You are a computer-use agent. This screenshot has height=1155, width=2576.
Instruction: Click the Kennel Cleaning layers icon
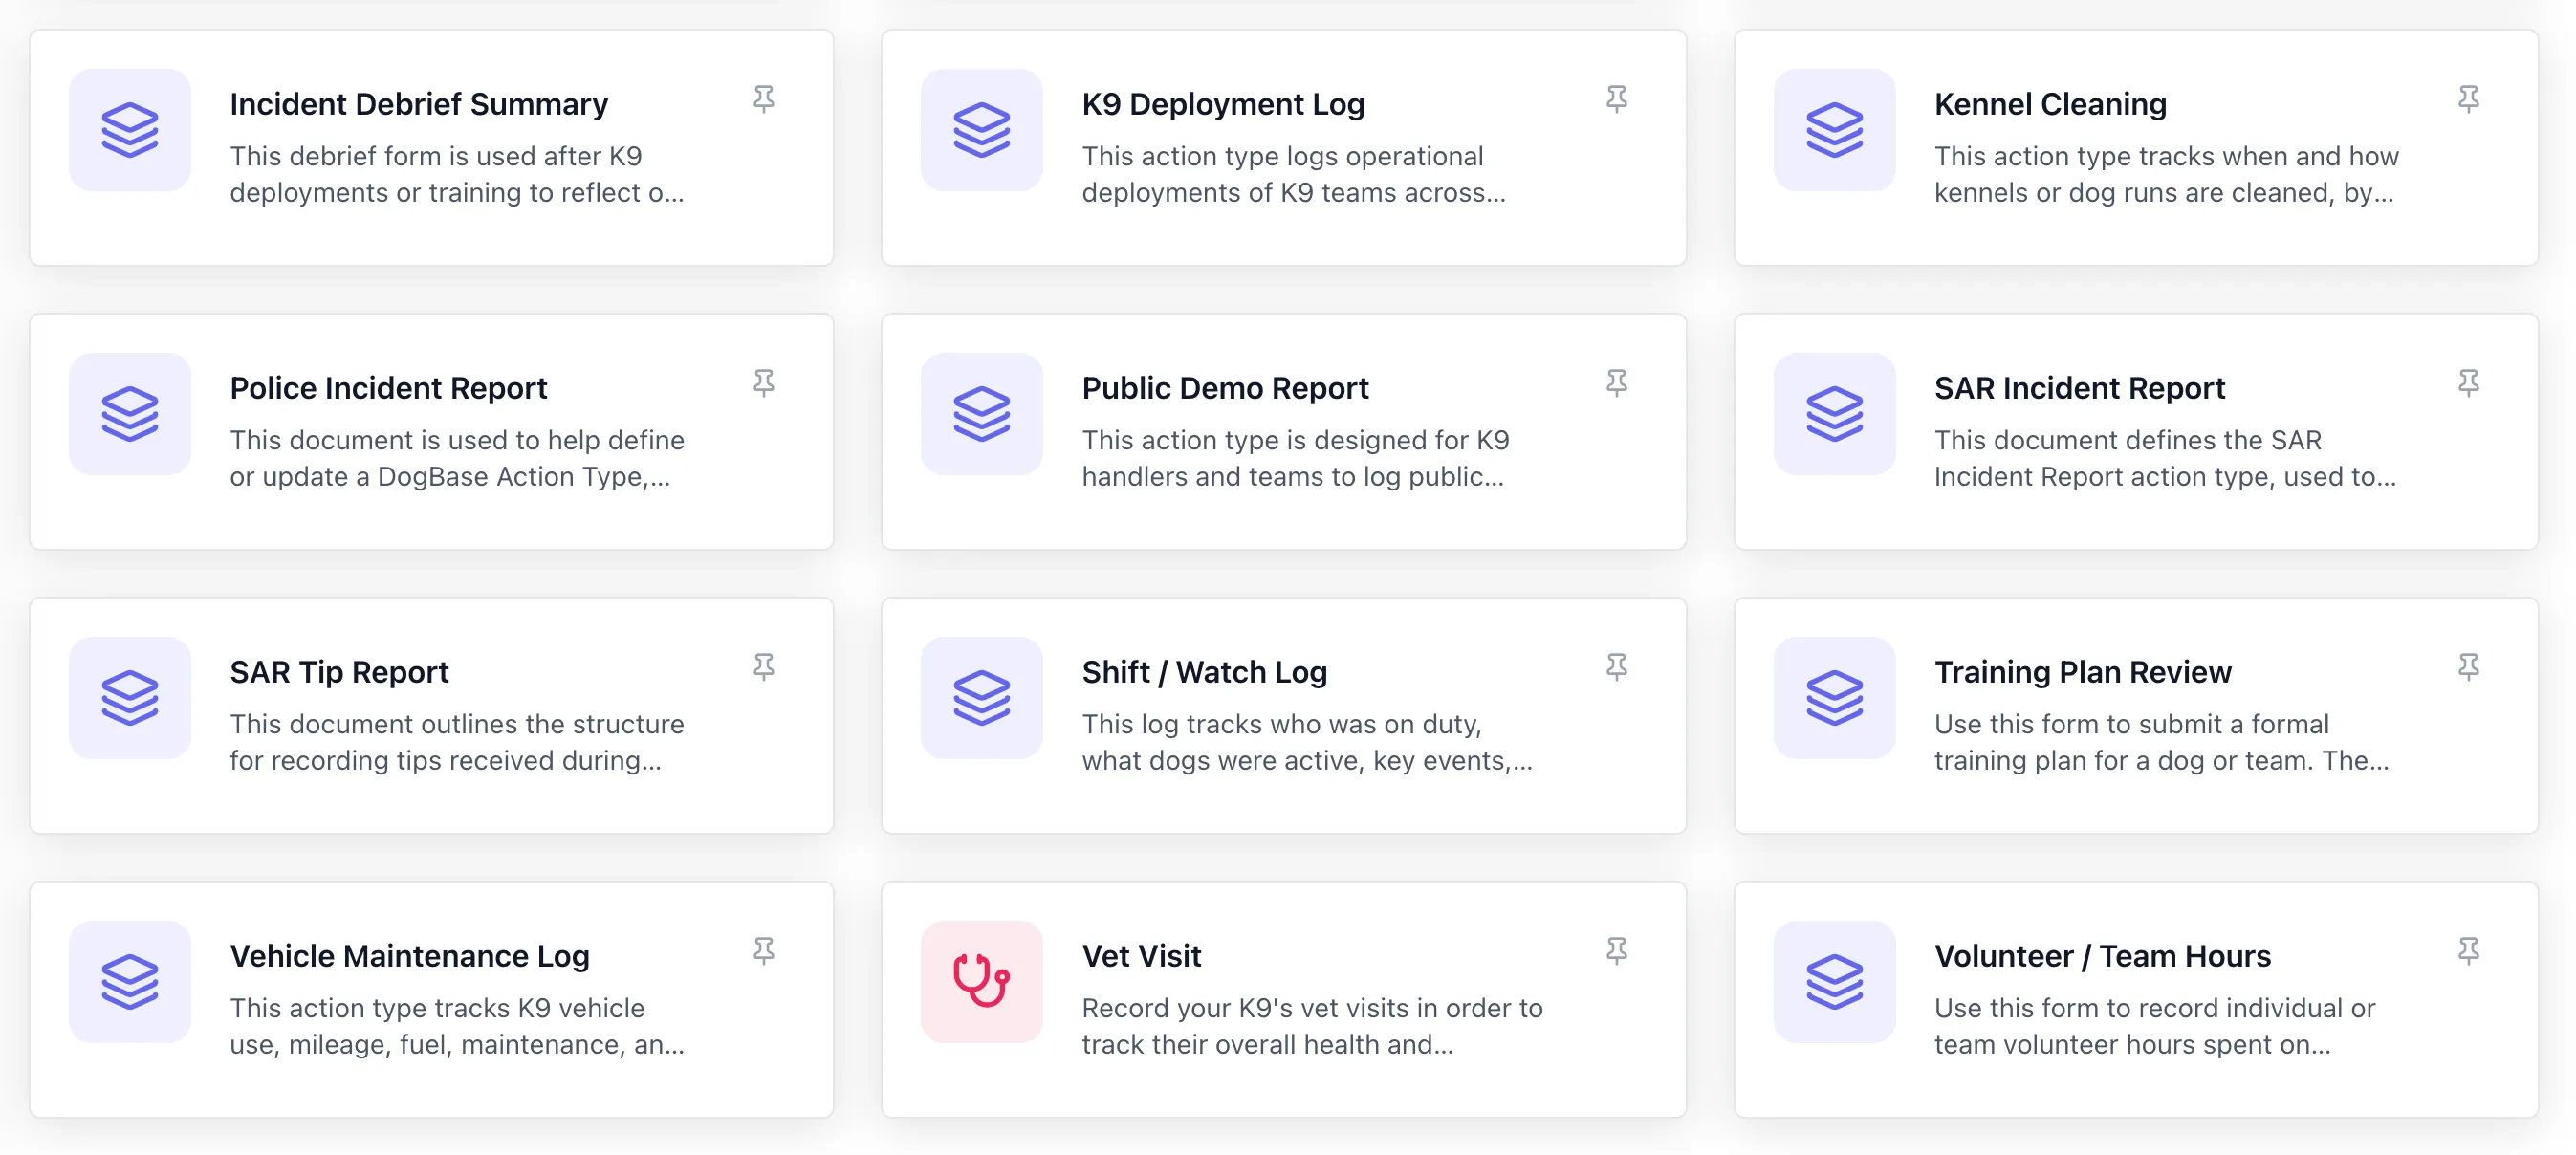[x=1835, y=130]
